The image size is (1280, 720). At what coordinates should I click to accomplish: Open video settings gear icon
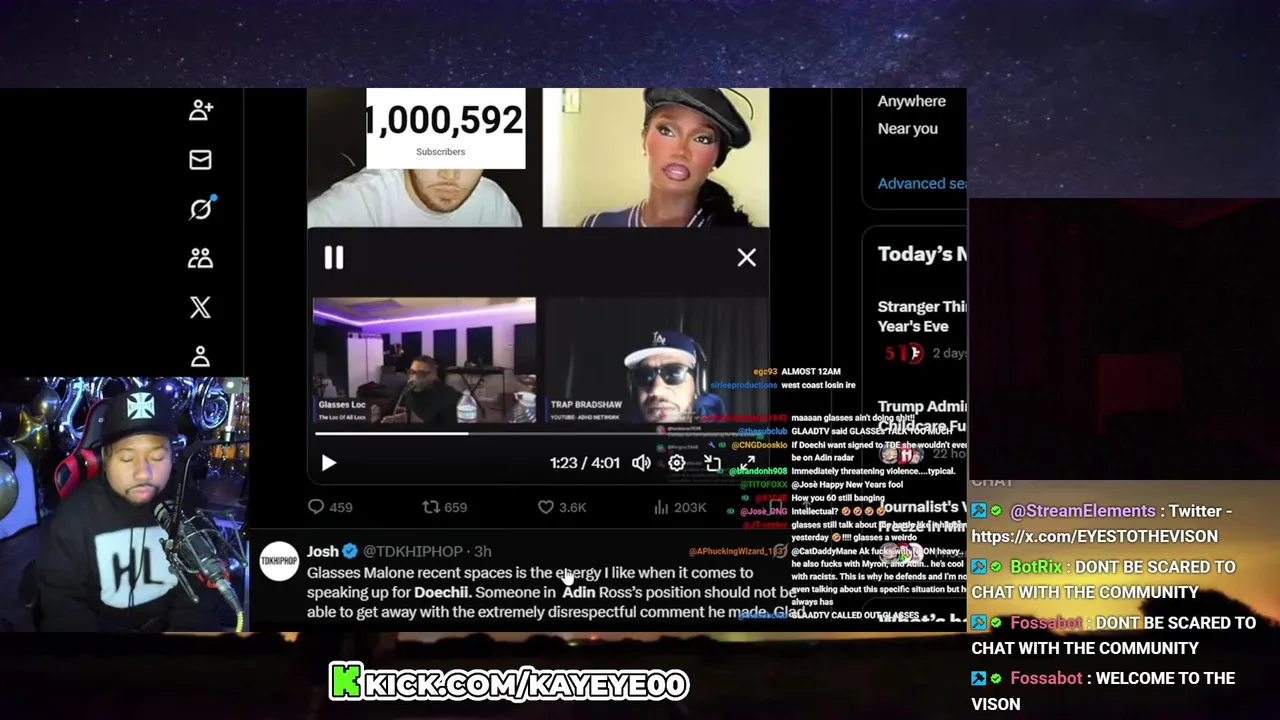point(677,463)
